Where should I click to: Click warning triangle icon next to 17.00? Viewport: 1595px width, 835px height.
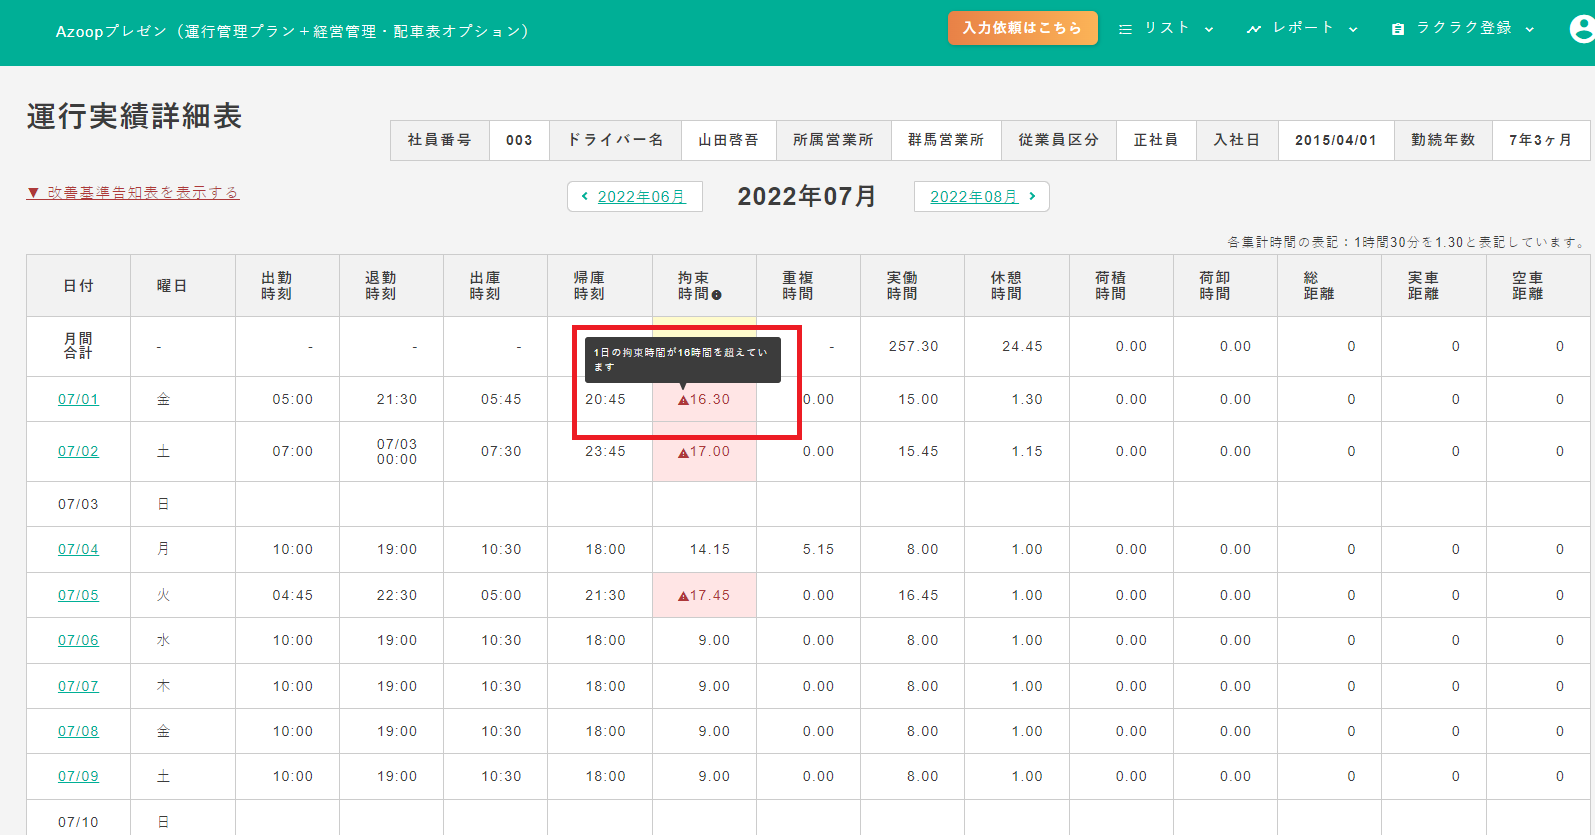point(683,453)
